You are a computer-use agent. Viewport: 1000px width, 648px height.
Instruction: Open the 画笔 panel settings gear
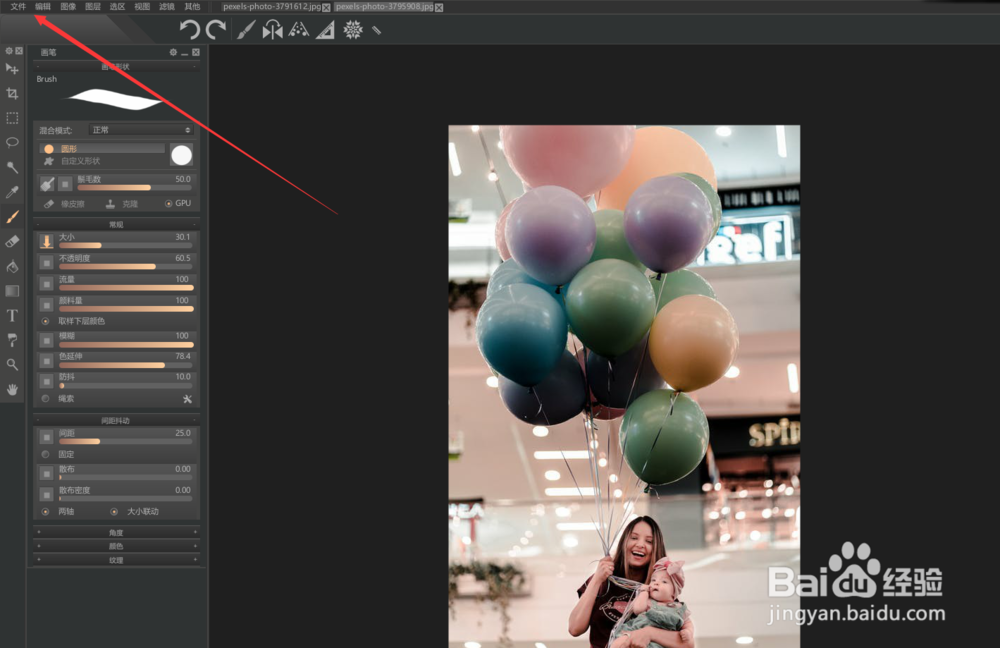(x=173, y=52)
